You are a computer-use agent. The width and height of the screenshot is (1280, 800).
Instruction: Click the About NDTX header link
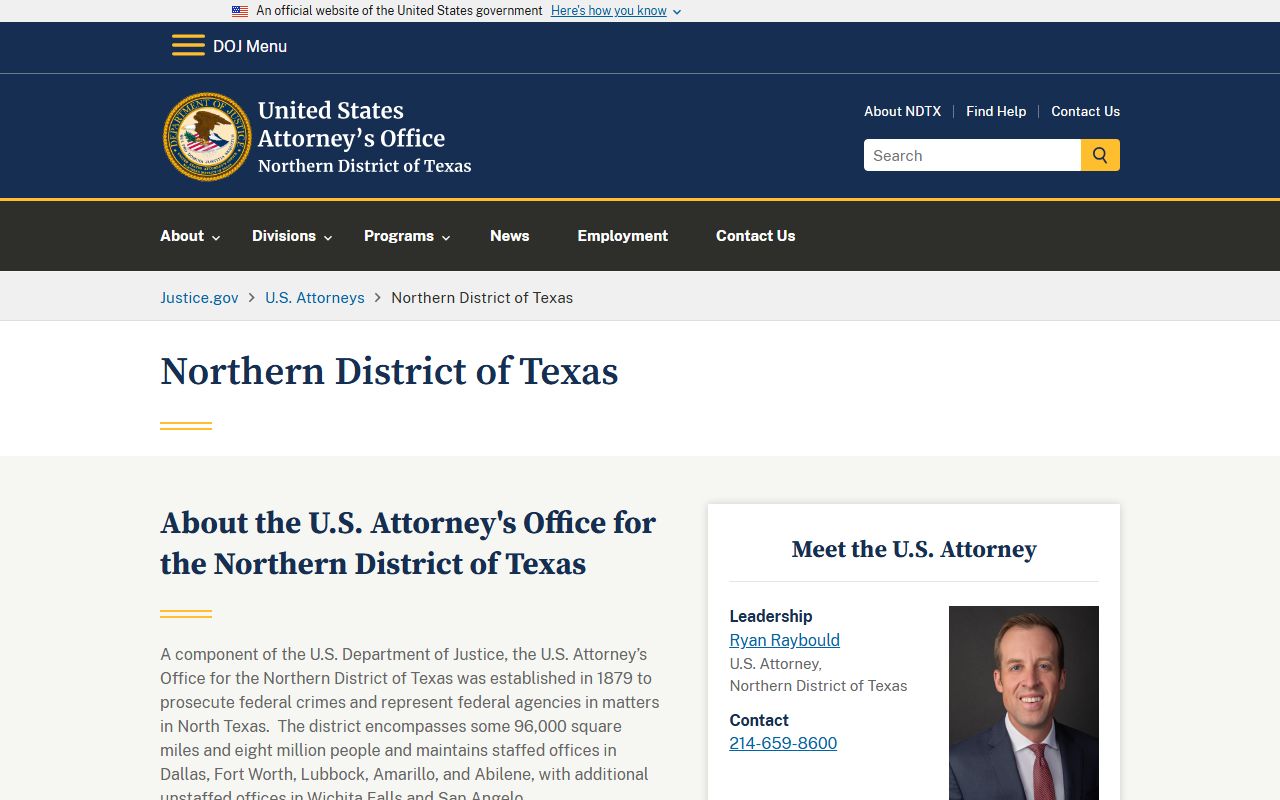902,111
